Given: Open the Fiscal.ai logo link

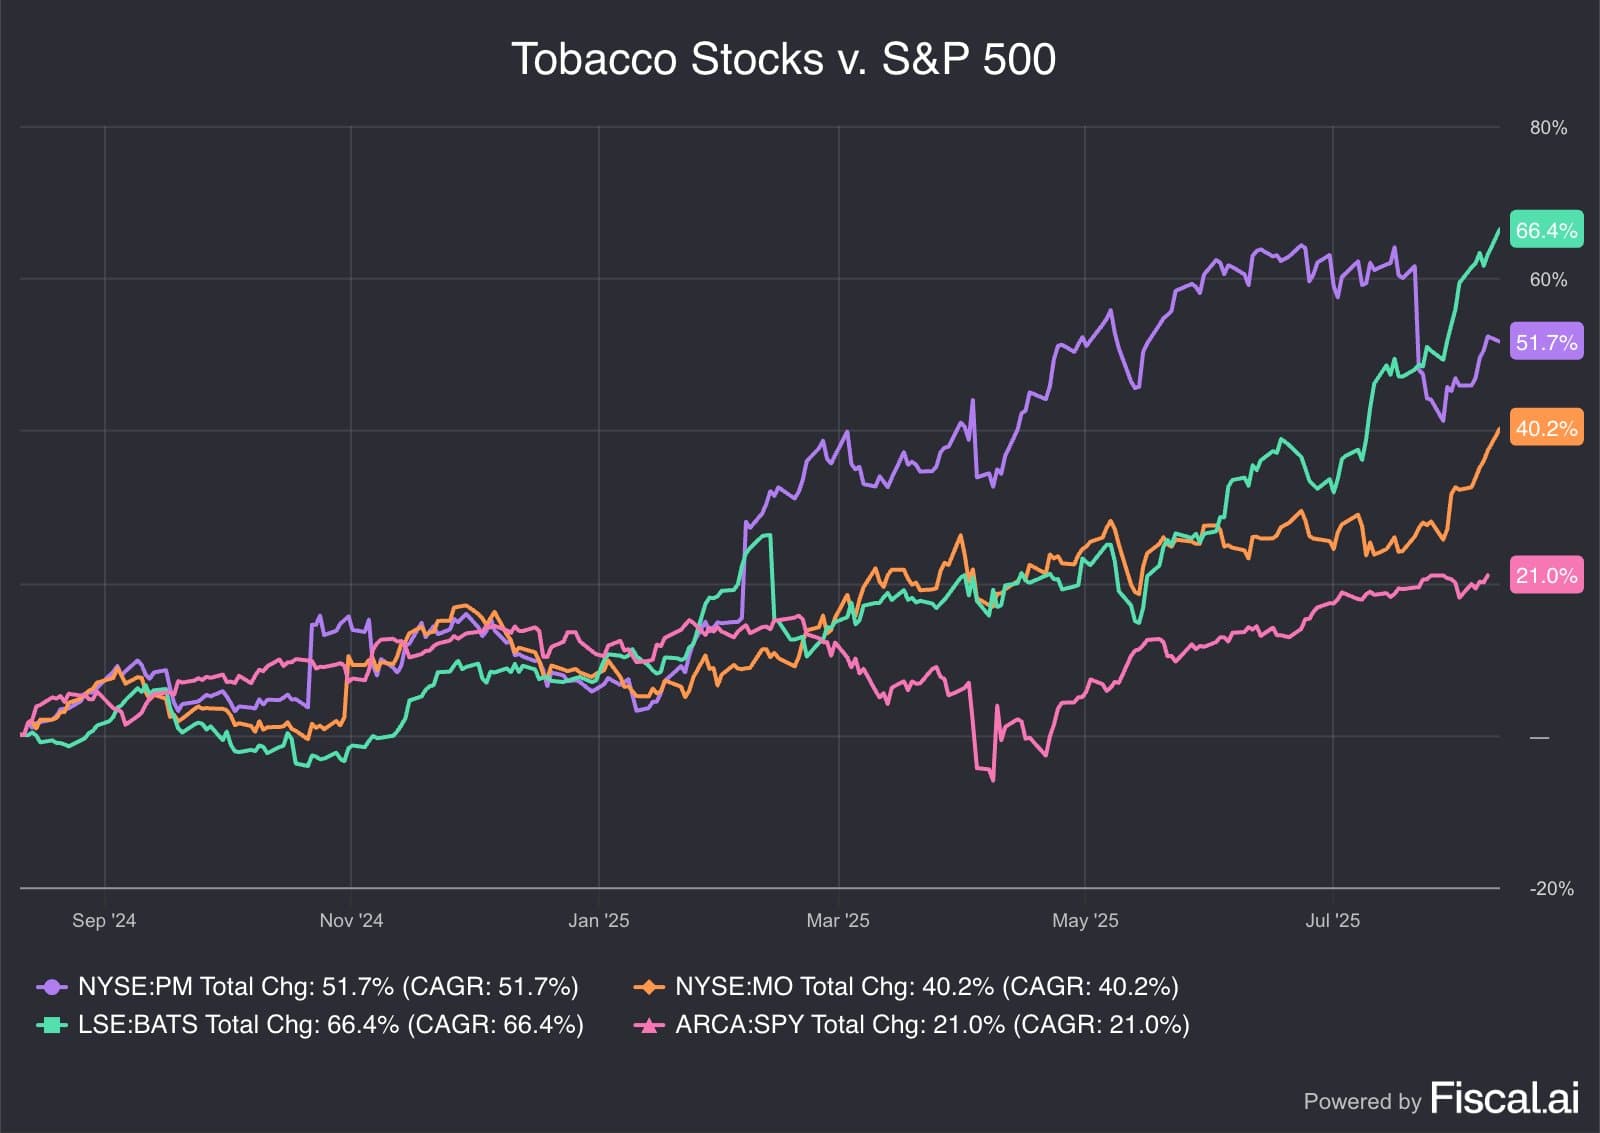Looking at the screenshot, I should tap(1504, 1098).
